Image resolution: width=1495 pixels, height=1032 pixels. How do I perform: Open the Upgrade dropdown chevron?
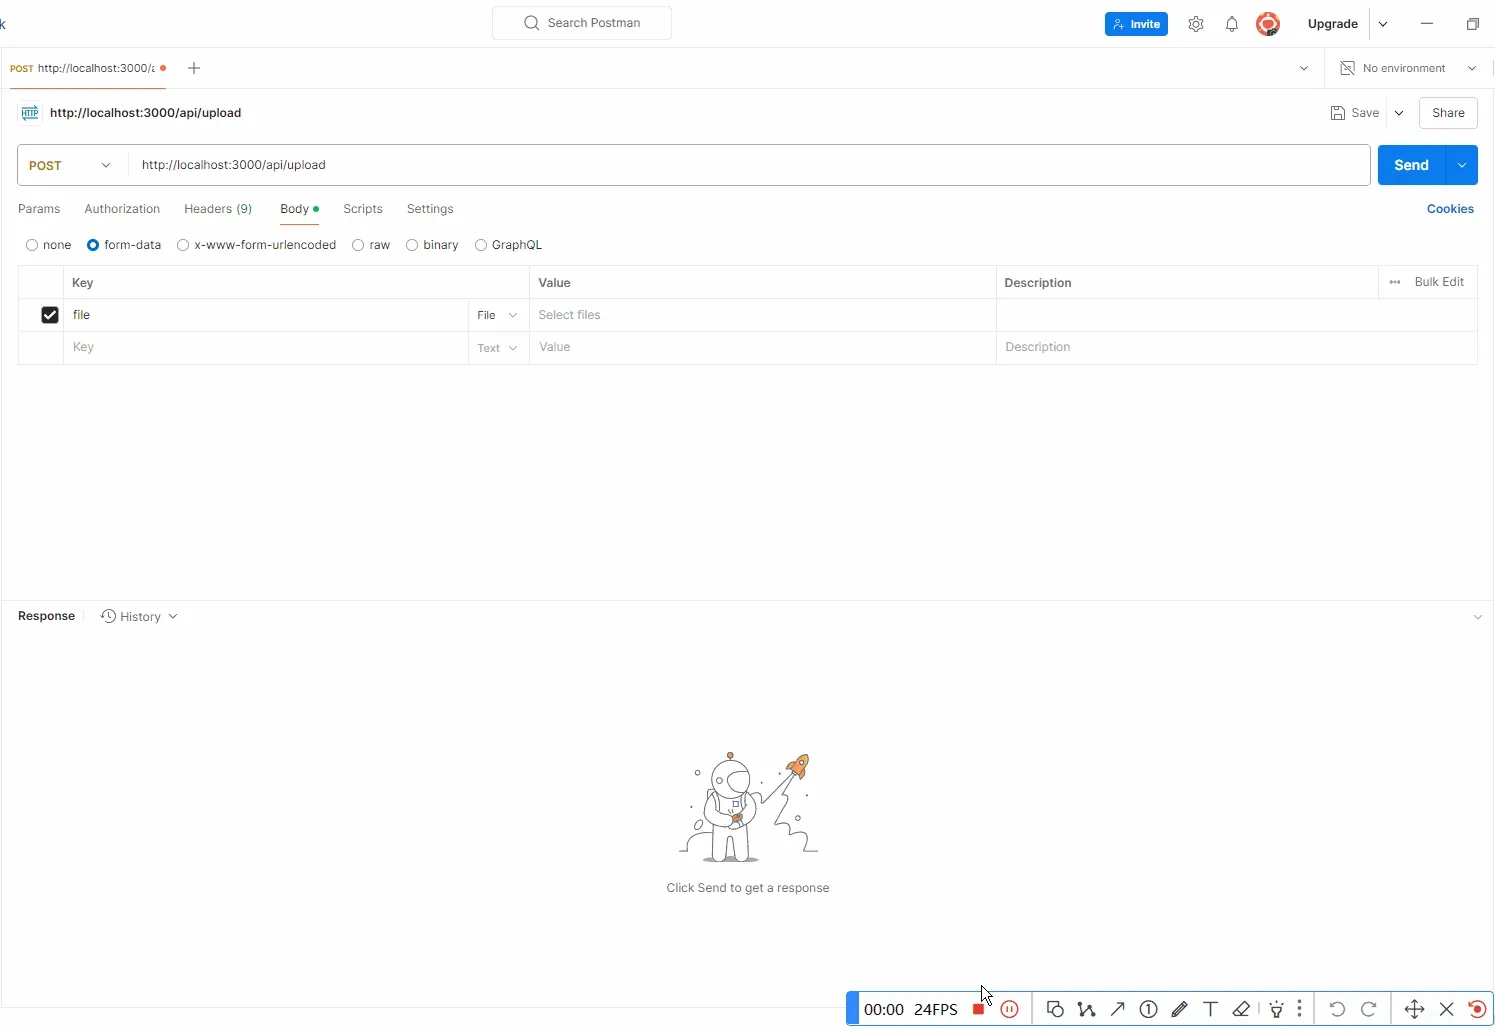tap(1384, 24)
